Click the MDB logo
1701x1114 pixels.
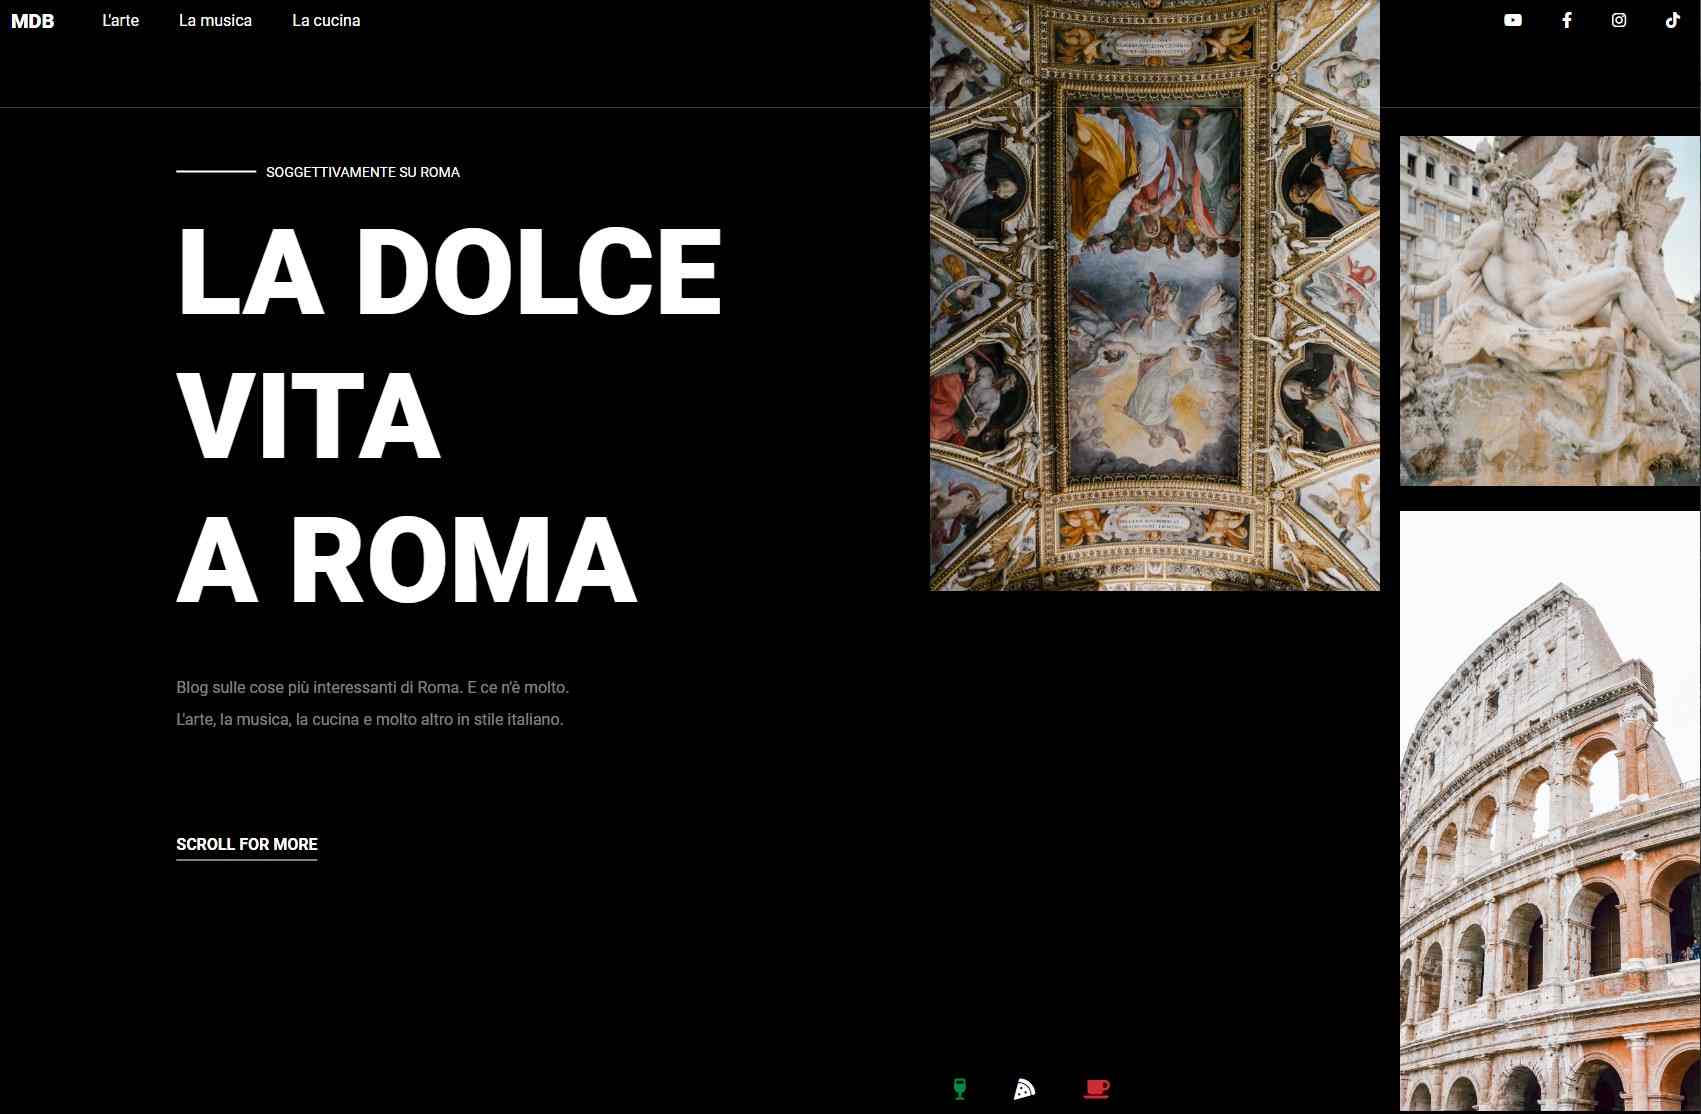[33, 21]
